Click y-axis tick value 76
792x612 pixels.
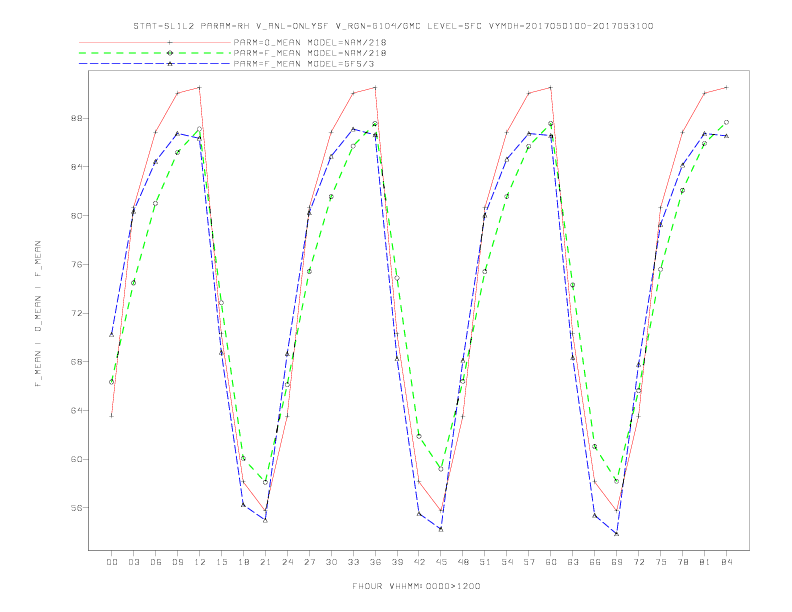click(x=76, y=265)
